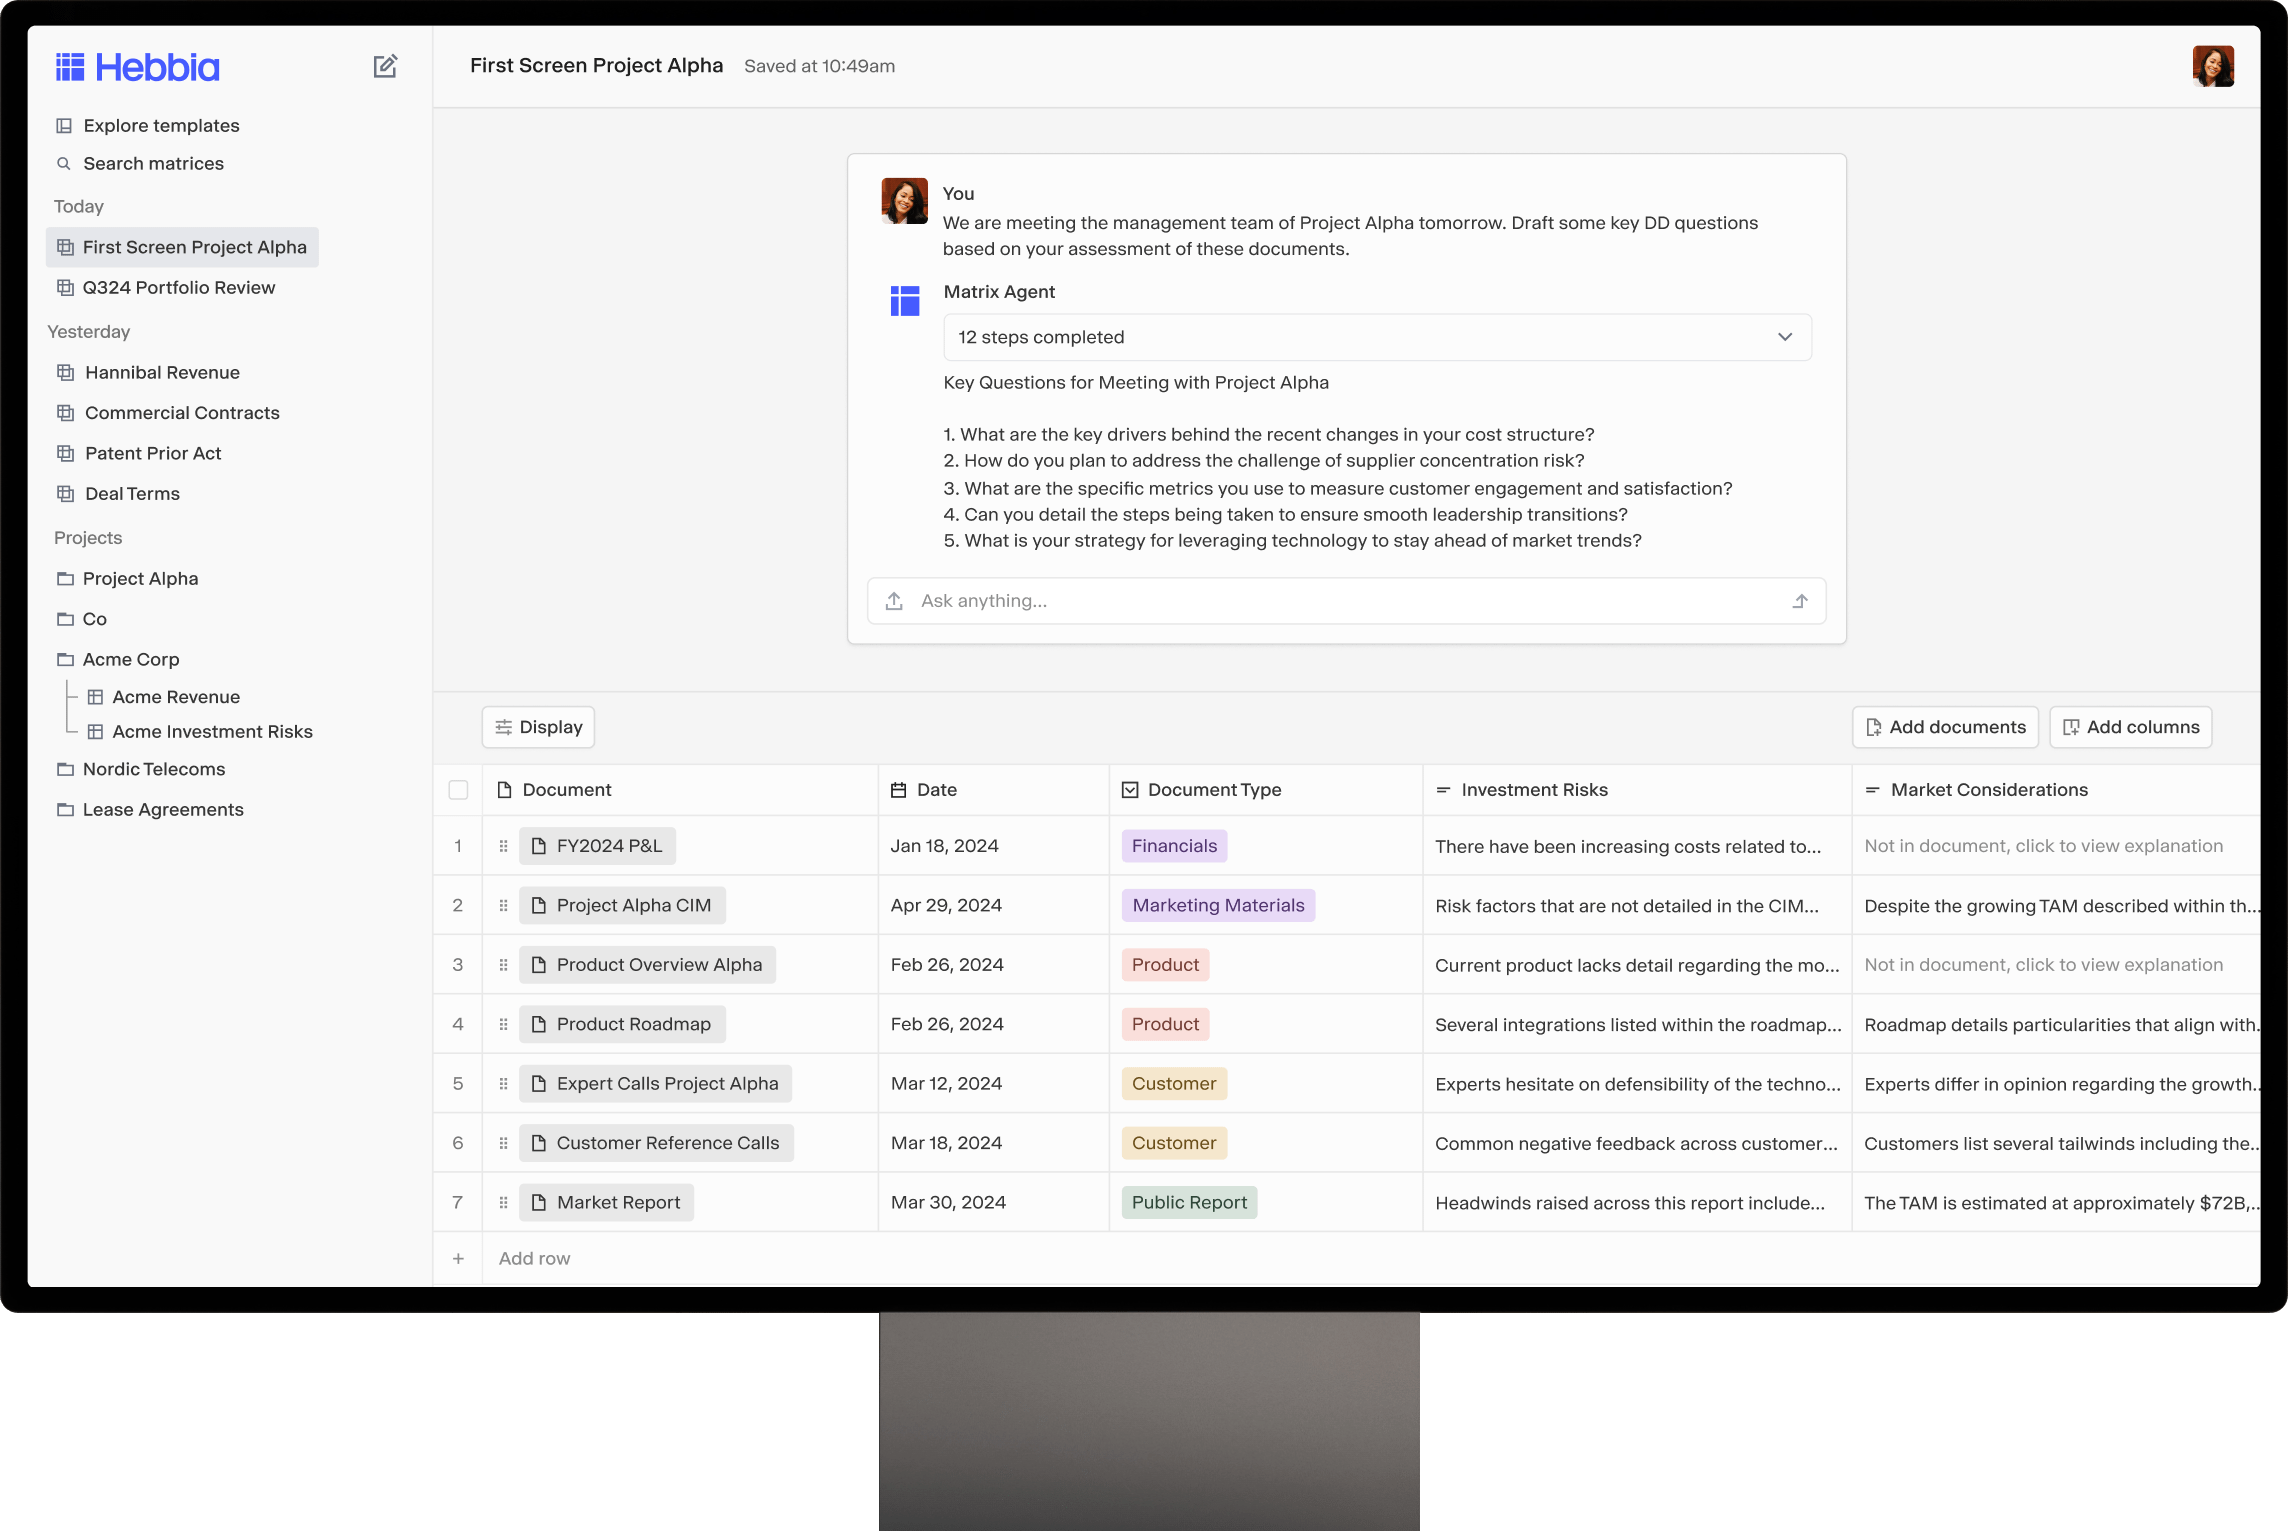Image resolution: width=2288 pixels, height=1531 pixels.
Task: Click the Marketing Materials tag
Action: [1218, 905]
